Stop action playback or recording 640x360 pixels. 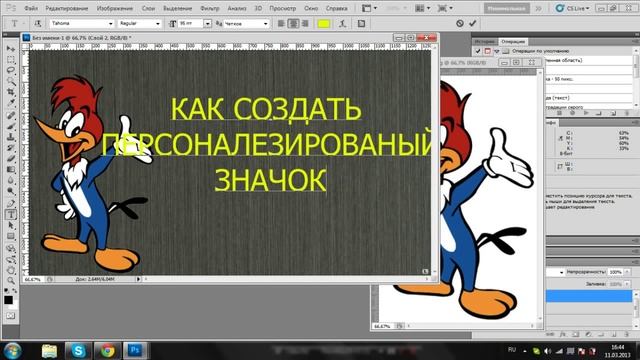pos(559,113)
